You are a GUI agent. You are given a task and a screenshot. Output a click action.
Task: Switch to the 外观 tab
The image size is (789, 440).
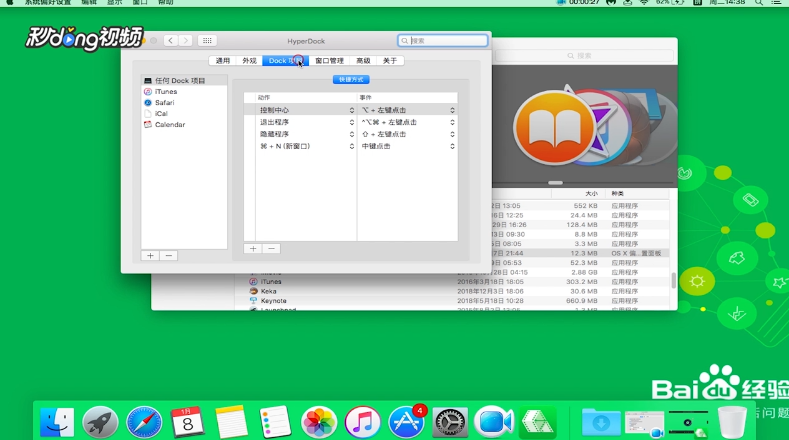(249, 60)
